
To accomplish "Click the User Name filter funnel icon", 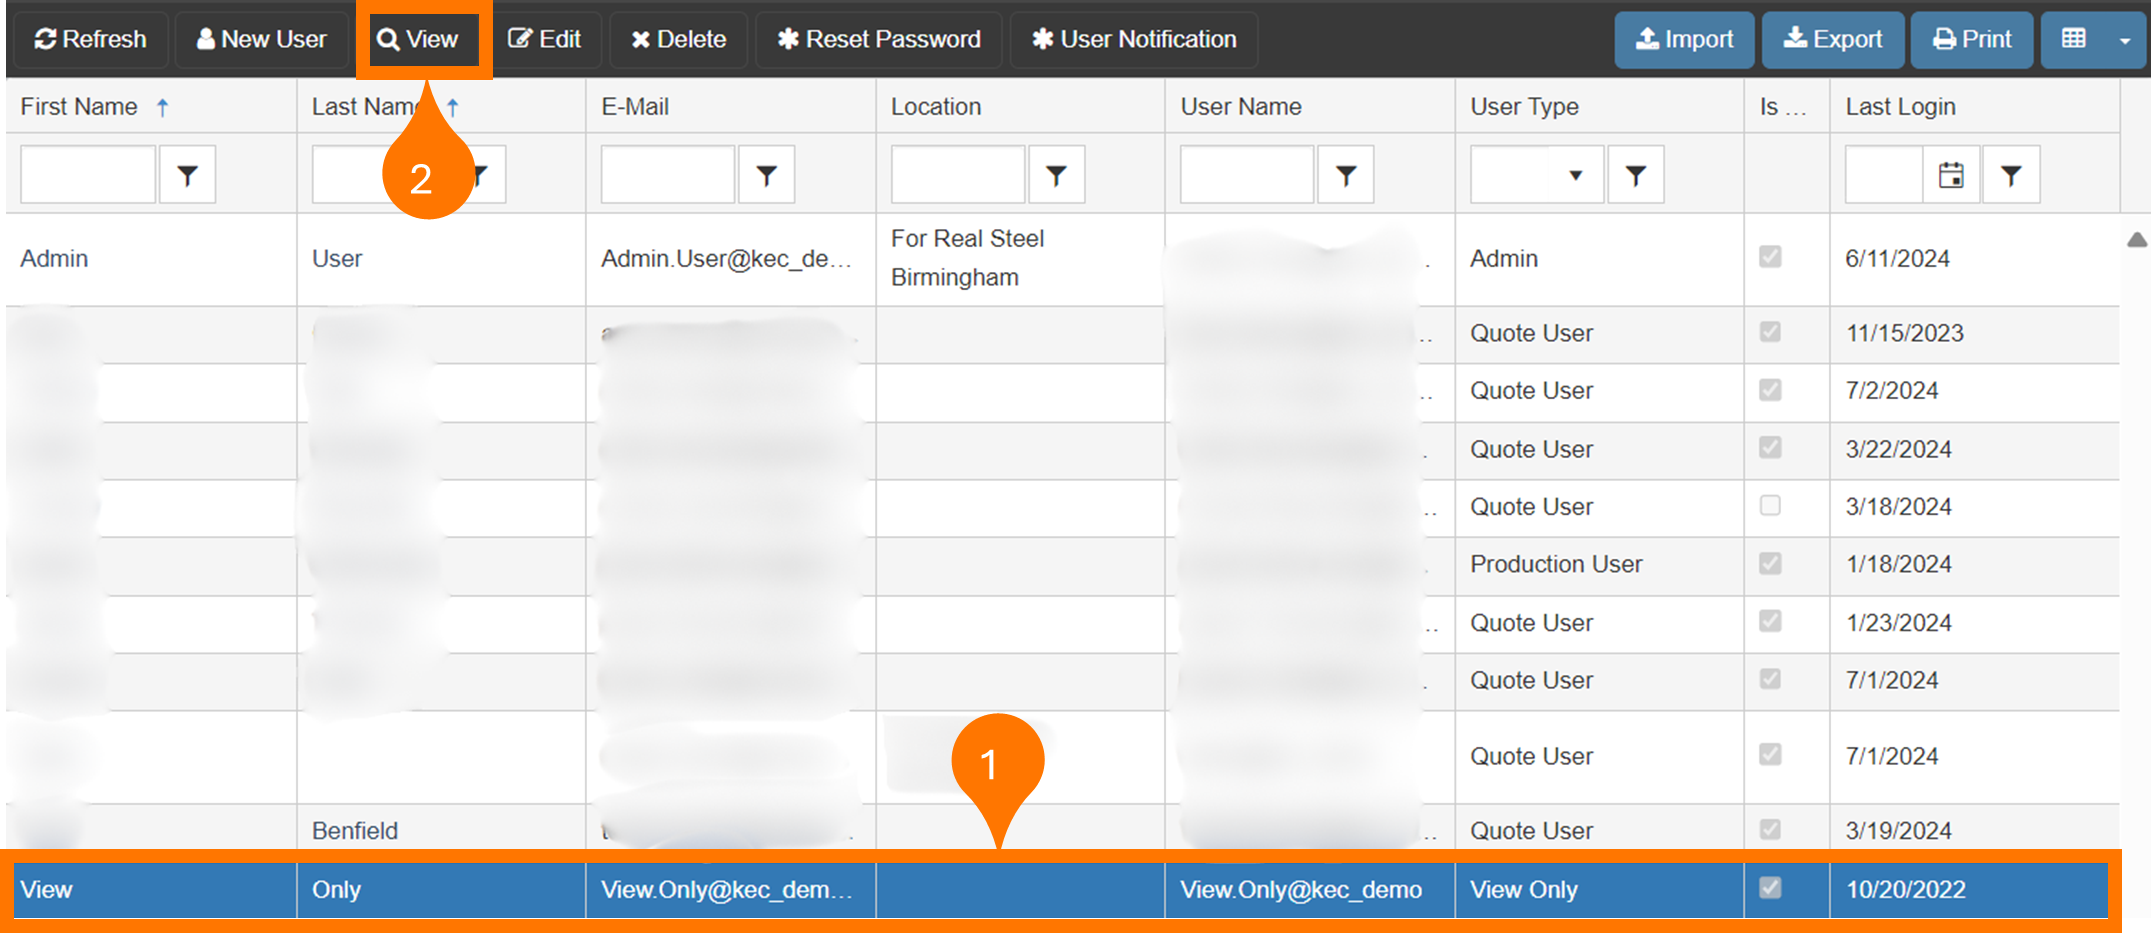I will point(1346,175).
